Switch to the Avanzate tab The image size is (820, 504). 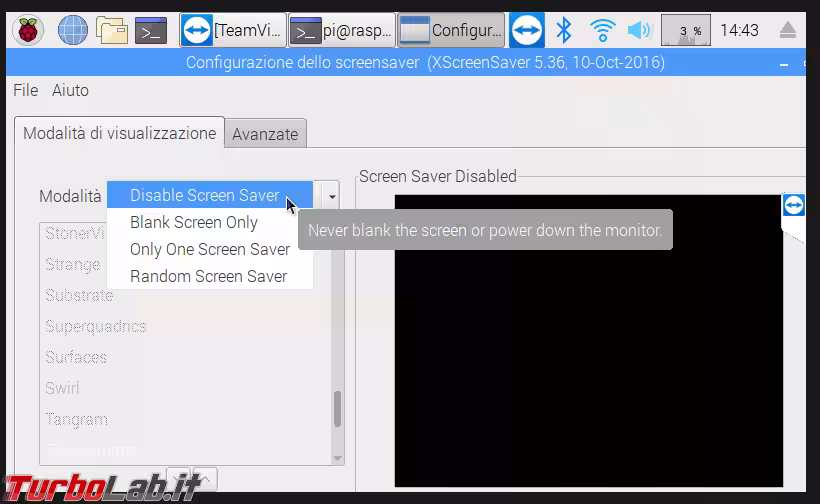pos(265,134)
